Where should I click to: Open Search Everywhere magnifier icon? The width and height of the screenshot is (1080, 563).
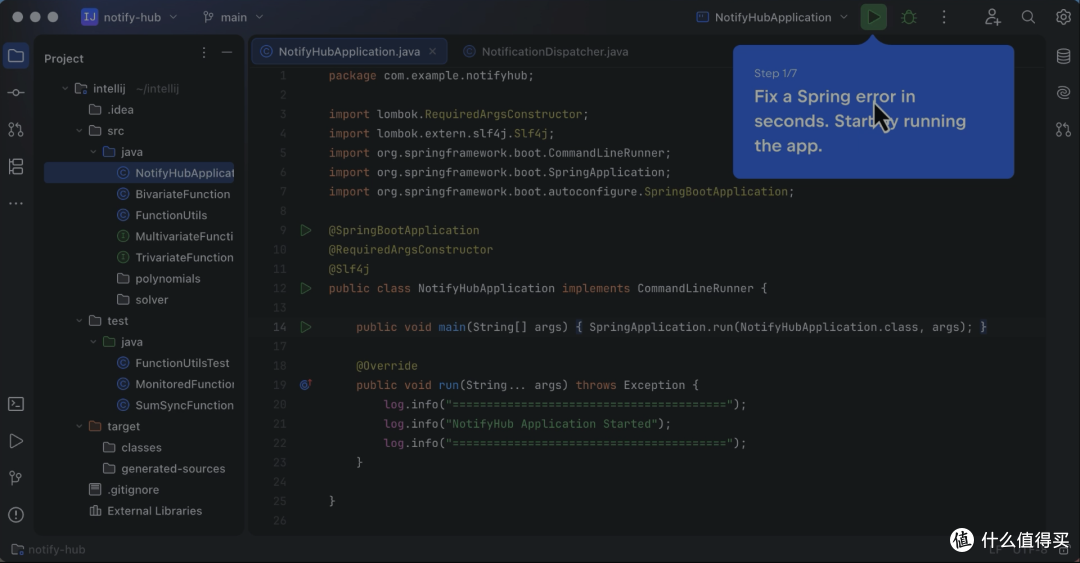(x=1028, y=17)
